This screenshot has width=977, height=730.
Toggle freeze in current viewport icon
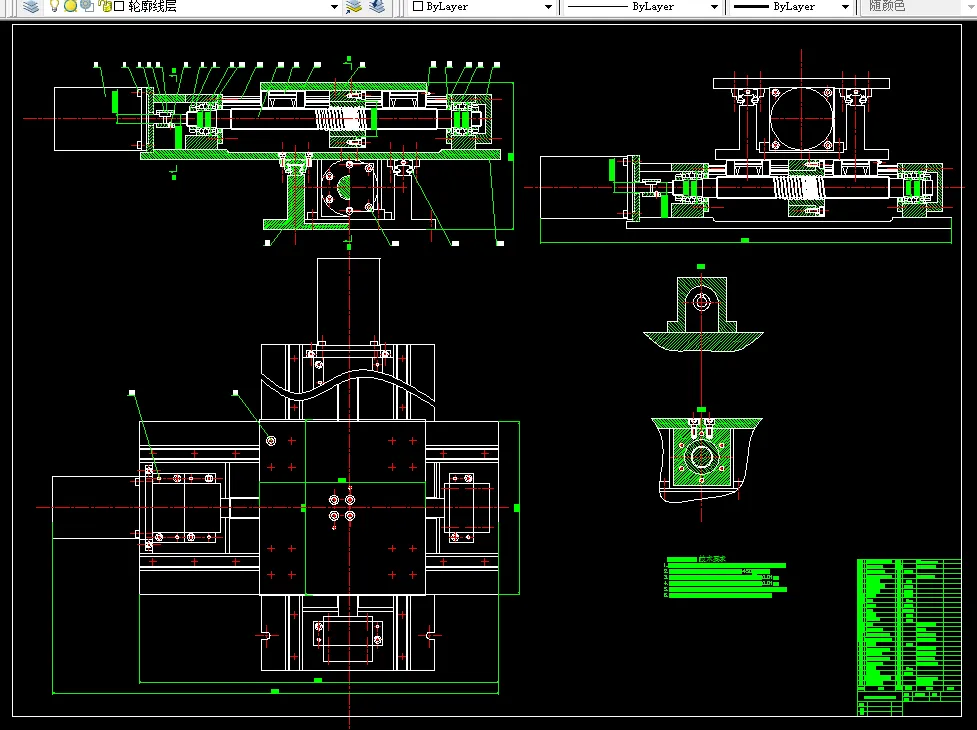coord(87,6)
